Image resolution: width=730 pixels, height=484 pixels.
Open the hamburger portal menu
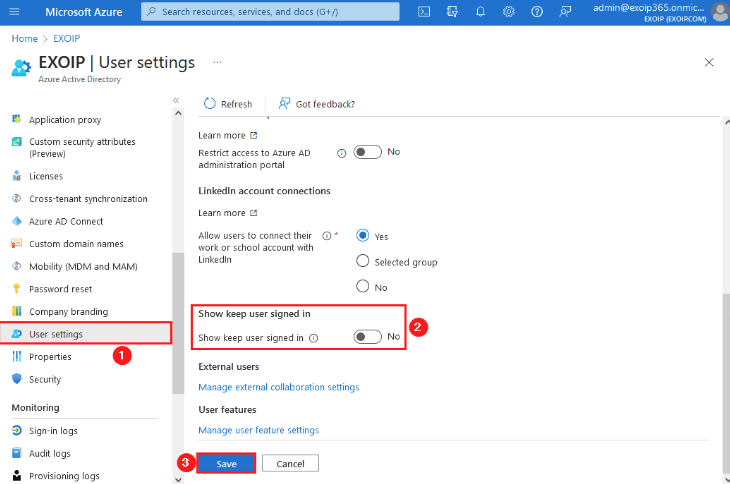tap(14, 12)
